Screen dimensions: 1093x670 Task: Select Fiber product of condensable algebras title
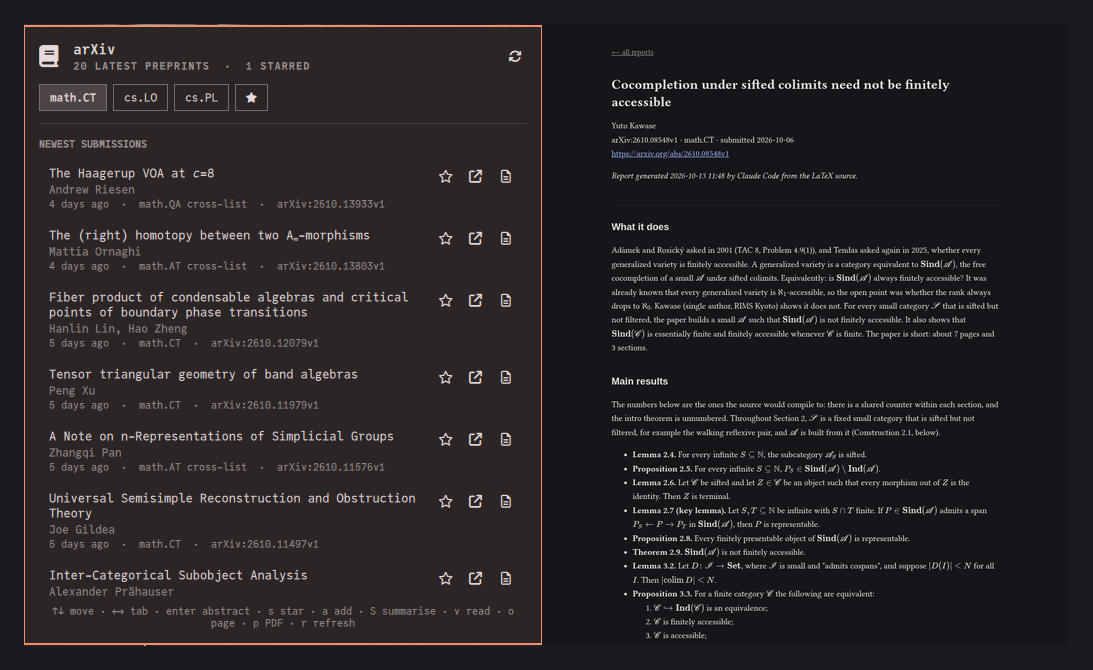pyautogui.click(x=229, y=305)
